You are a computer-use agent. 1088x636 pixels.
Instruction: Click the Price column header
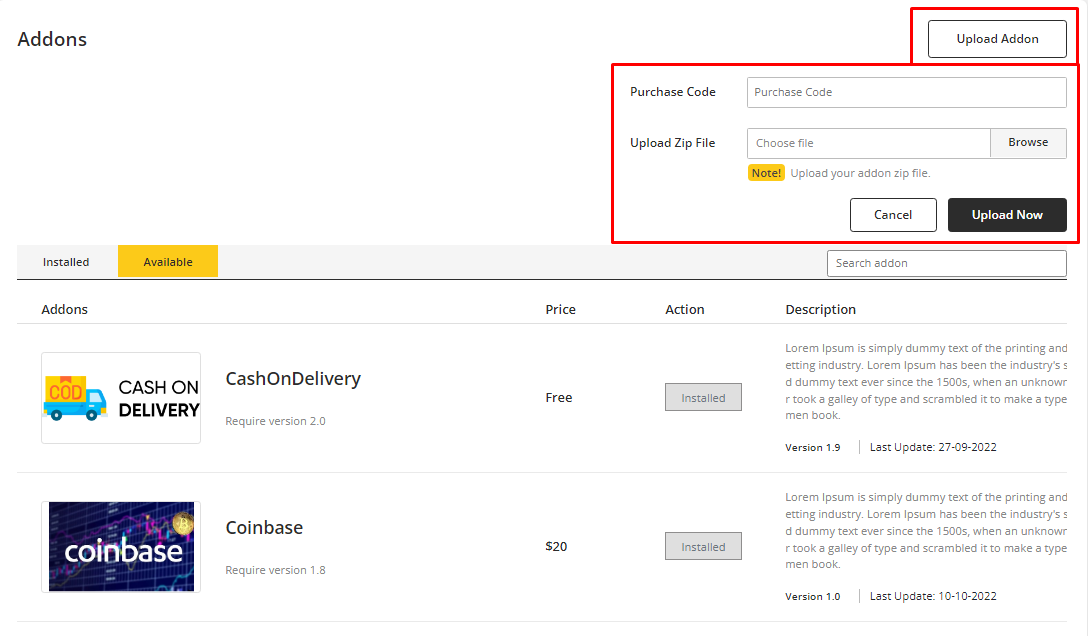point(560,310)
